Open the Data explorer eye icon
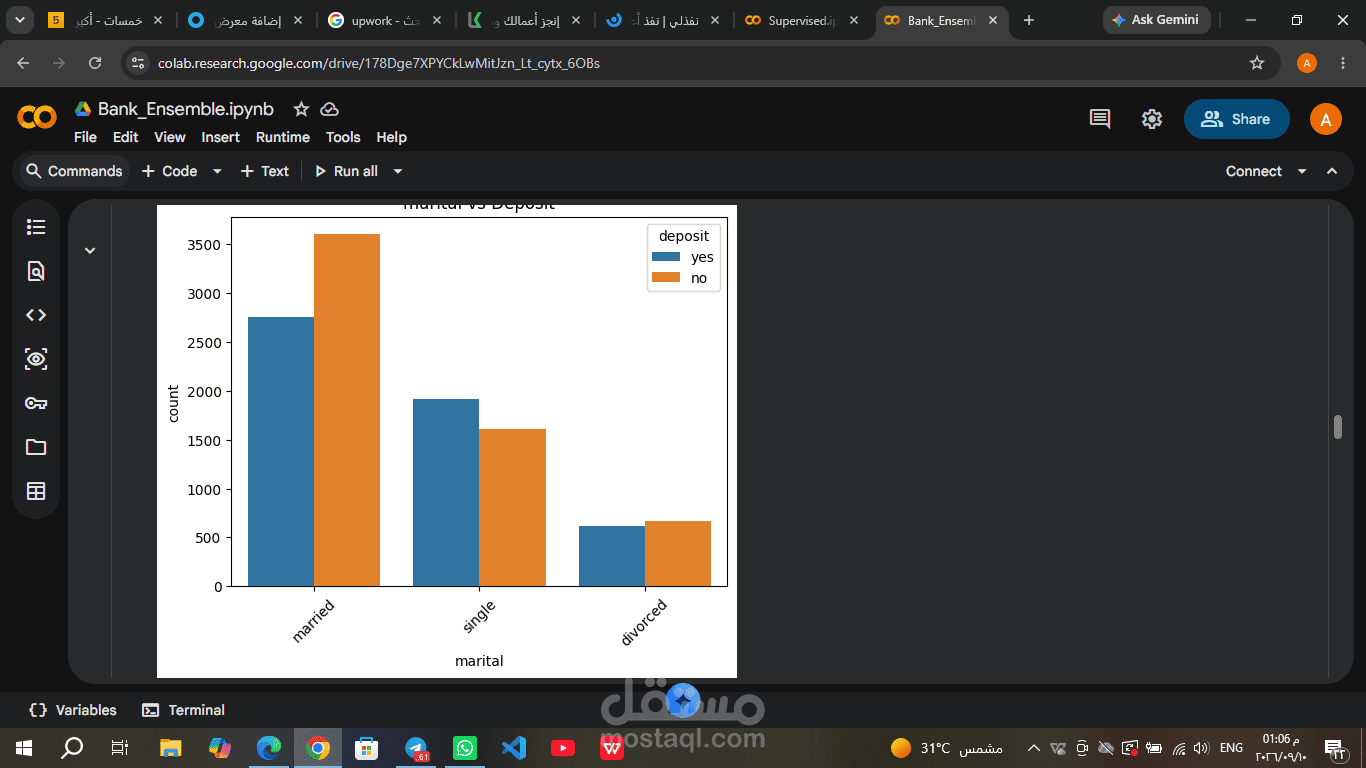This screenshot has height=768, width=1366. tap(36, 359)
